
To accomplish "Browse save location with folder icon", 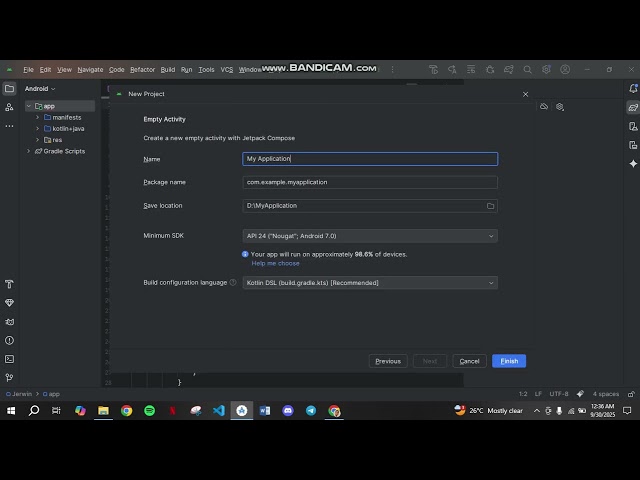I will pyautogui.click(x=490, y=206).
